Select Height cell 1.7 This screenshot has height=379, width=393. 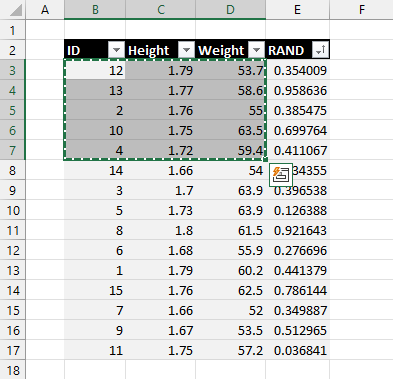(x=161, y=190)
